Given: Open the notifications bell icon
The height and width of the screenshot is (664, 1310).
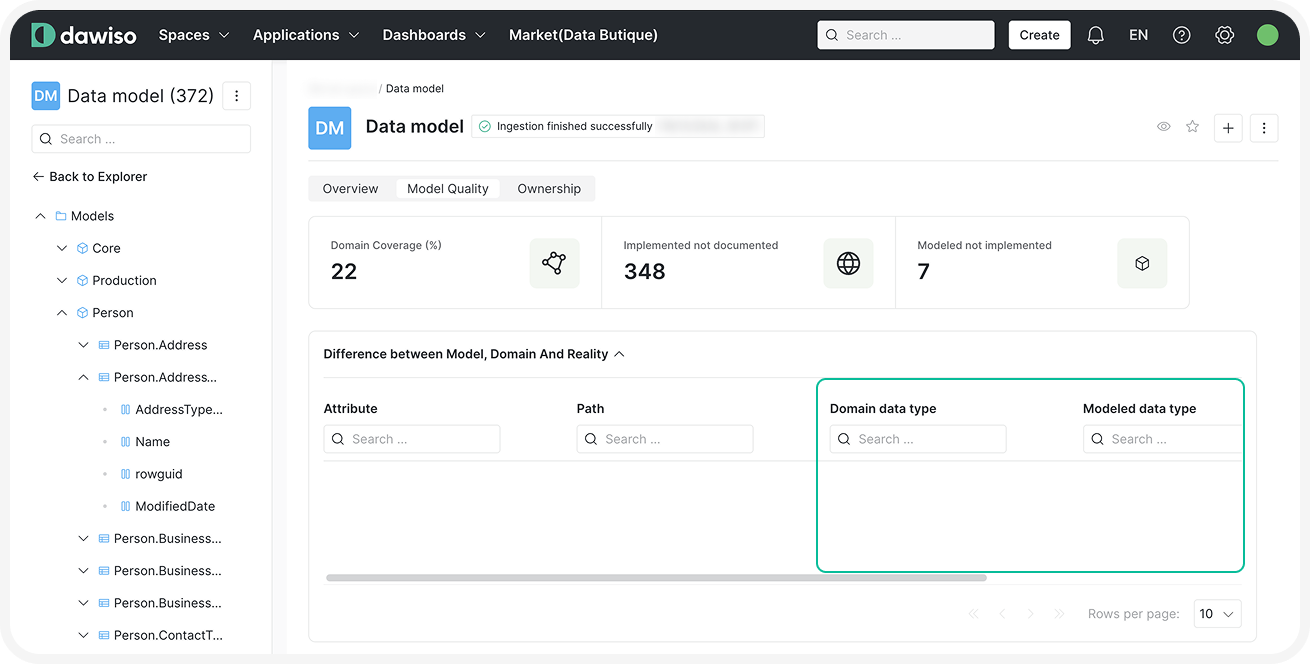Looking at the screenshot, I should pos(1095,34).
